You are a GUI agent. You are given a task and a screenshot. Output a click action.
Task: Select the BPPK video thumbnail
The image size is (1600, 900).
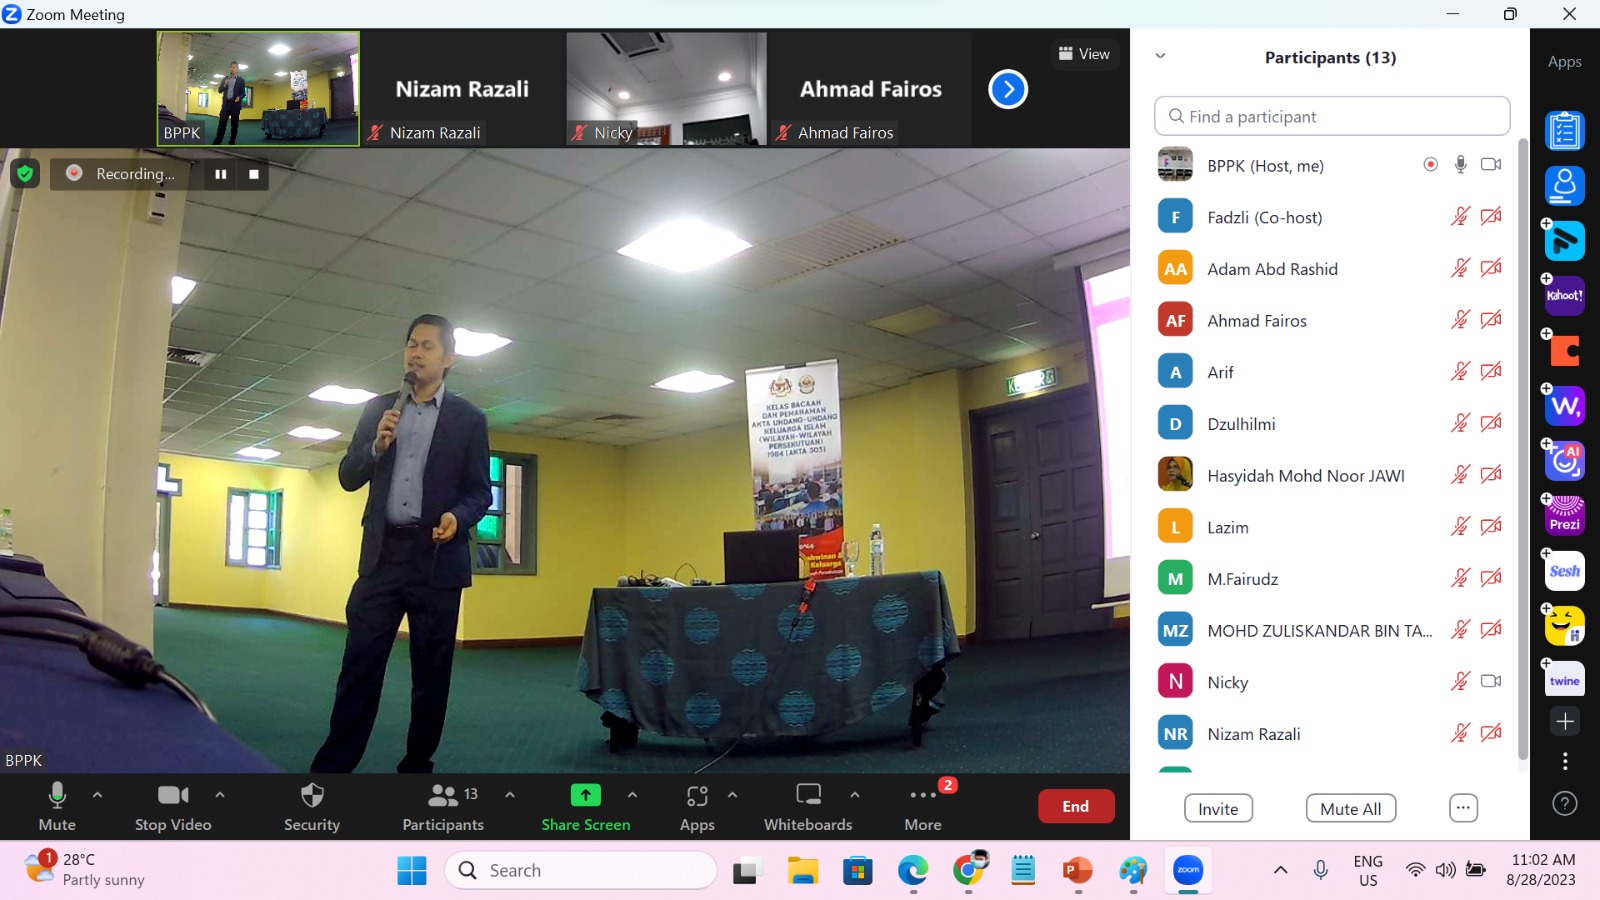point(258,89)
